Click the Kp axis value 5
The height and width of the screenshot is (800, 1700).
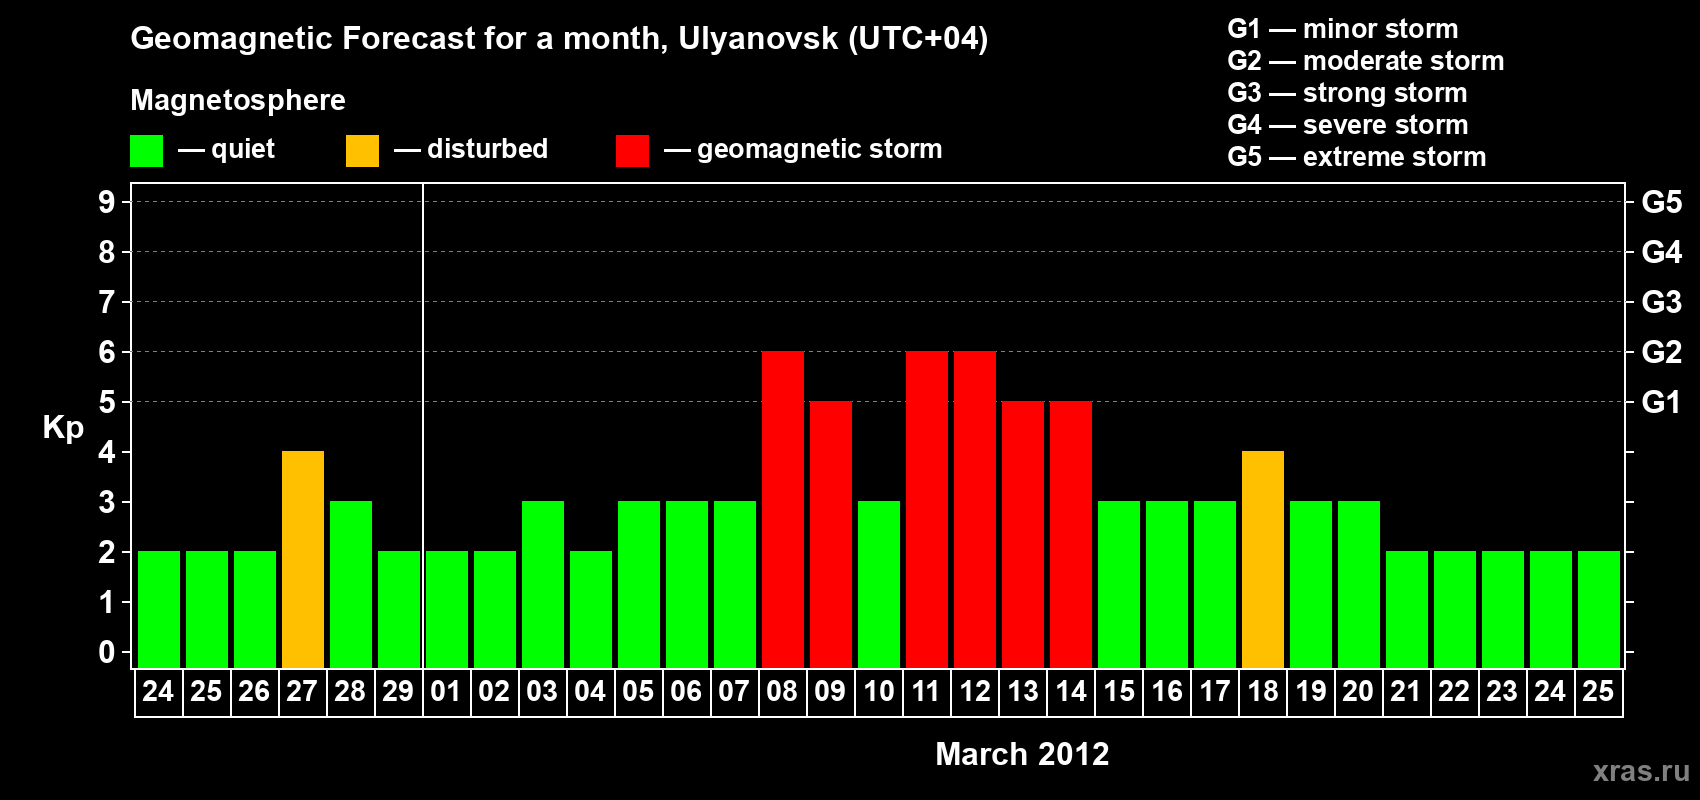coord(107,402)
